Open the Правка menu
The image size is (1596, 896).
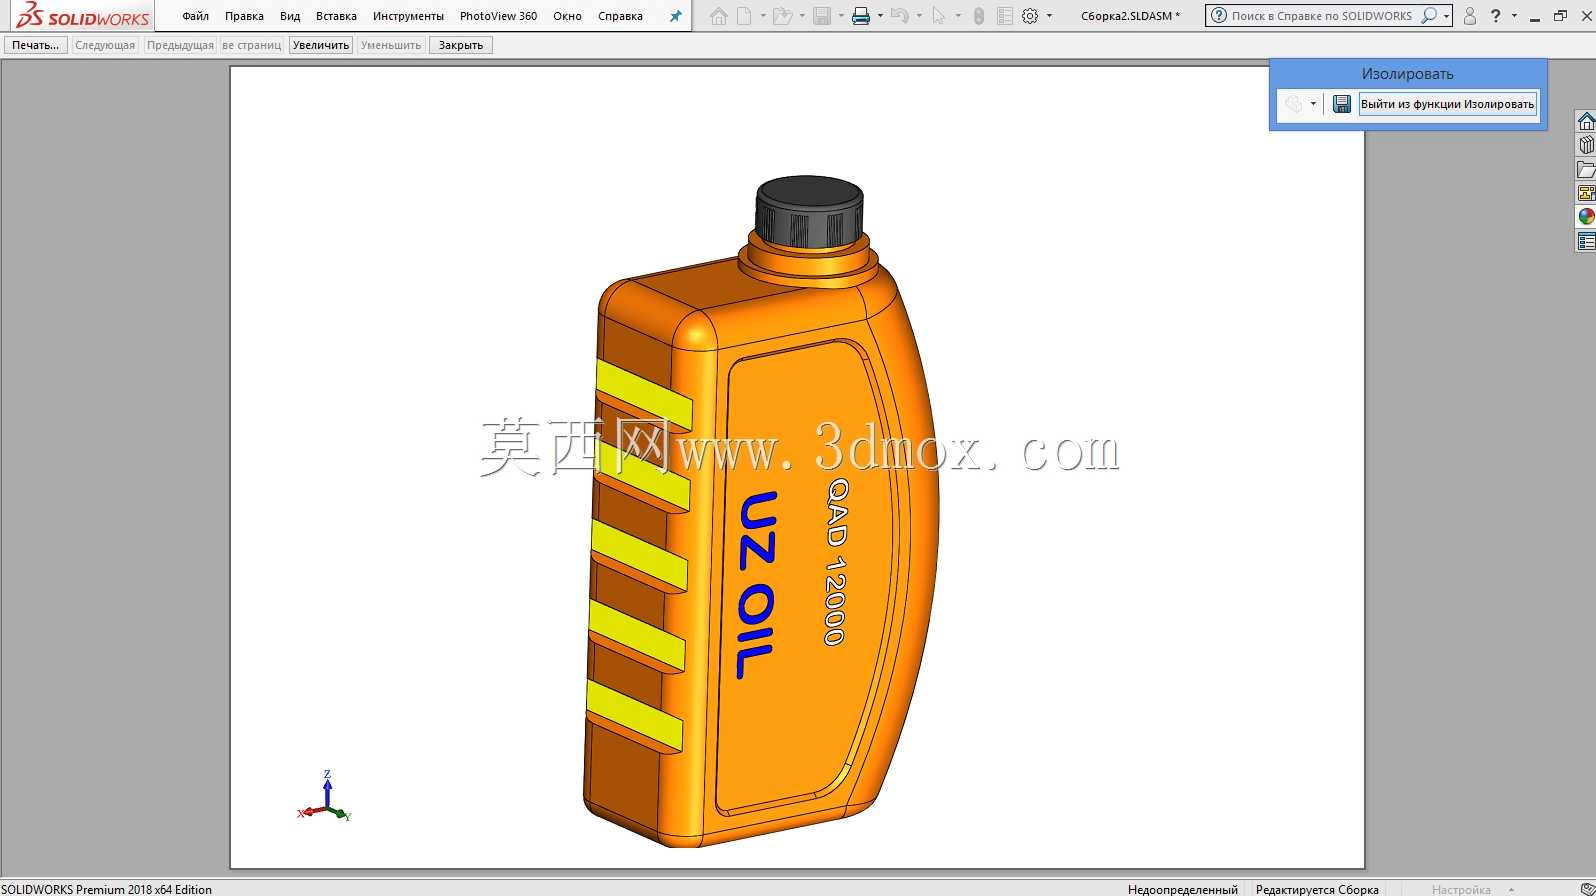244,16
